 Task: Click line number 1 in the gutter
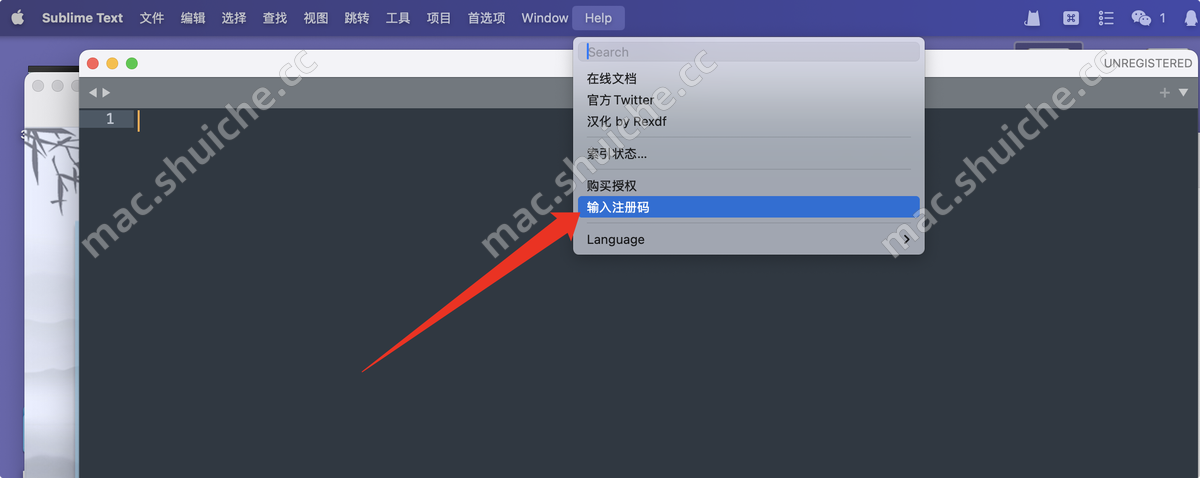coord(110,119)
